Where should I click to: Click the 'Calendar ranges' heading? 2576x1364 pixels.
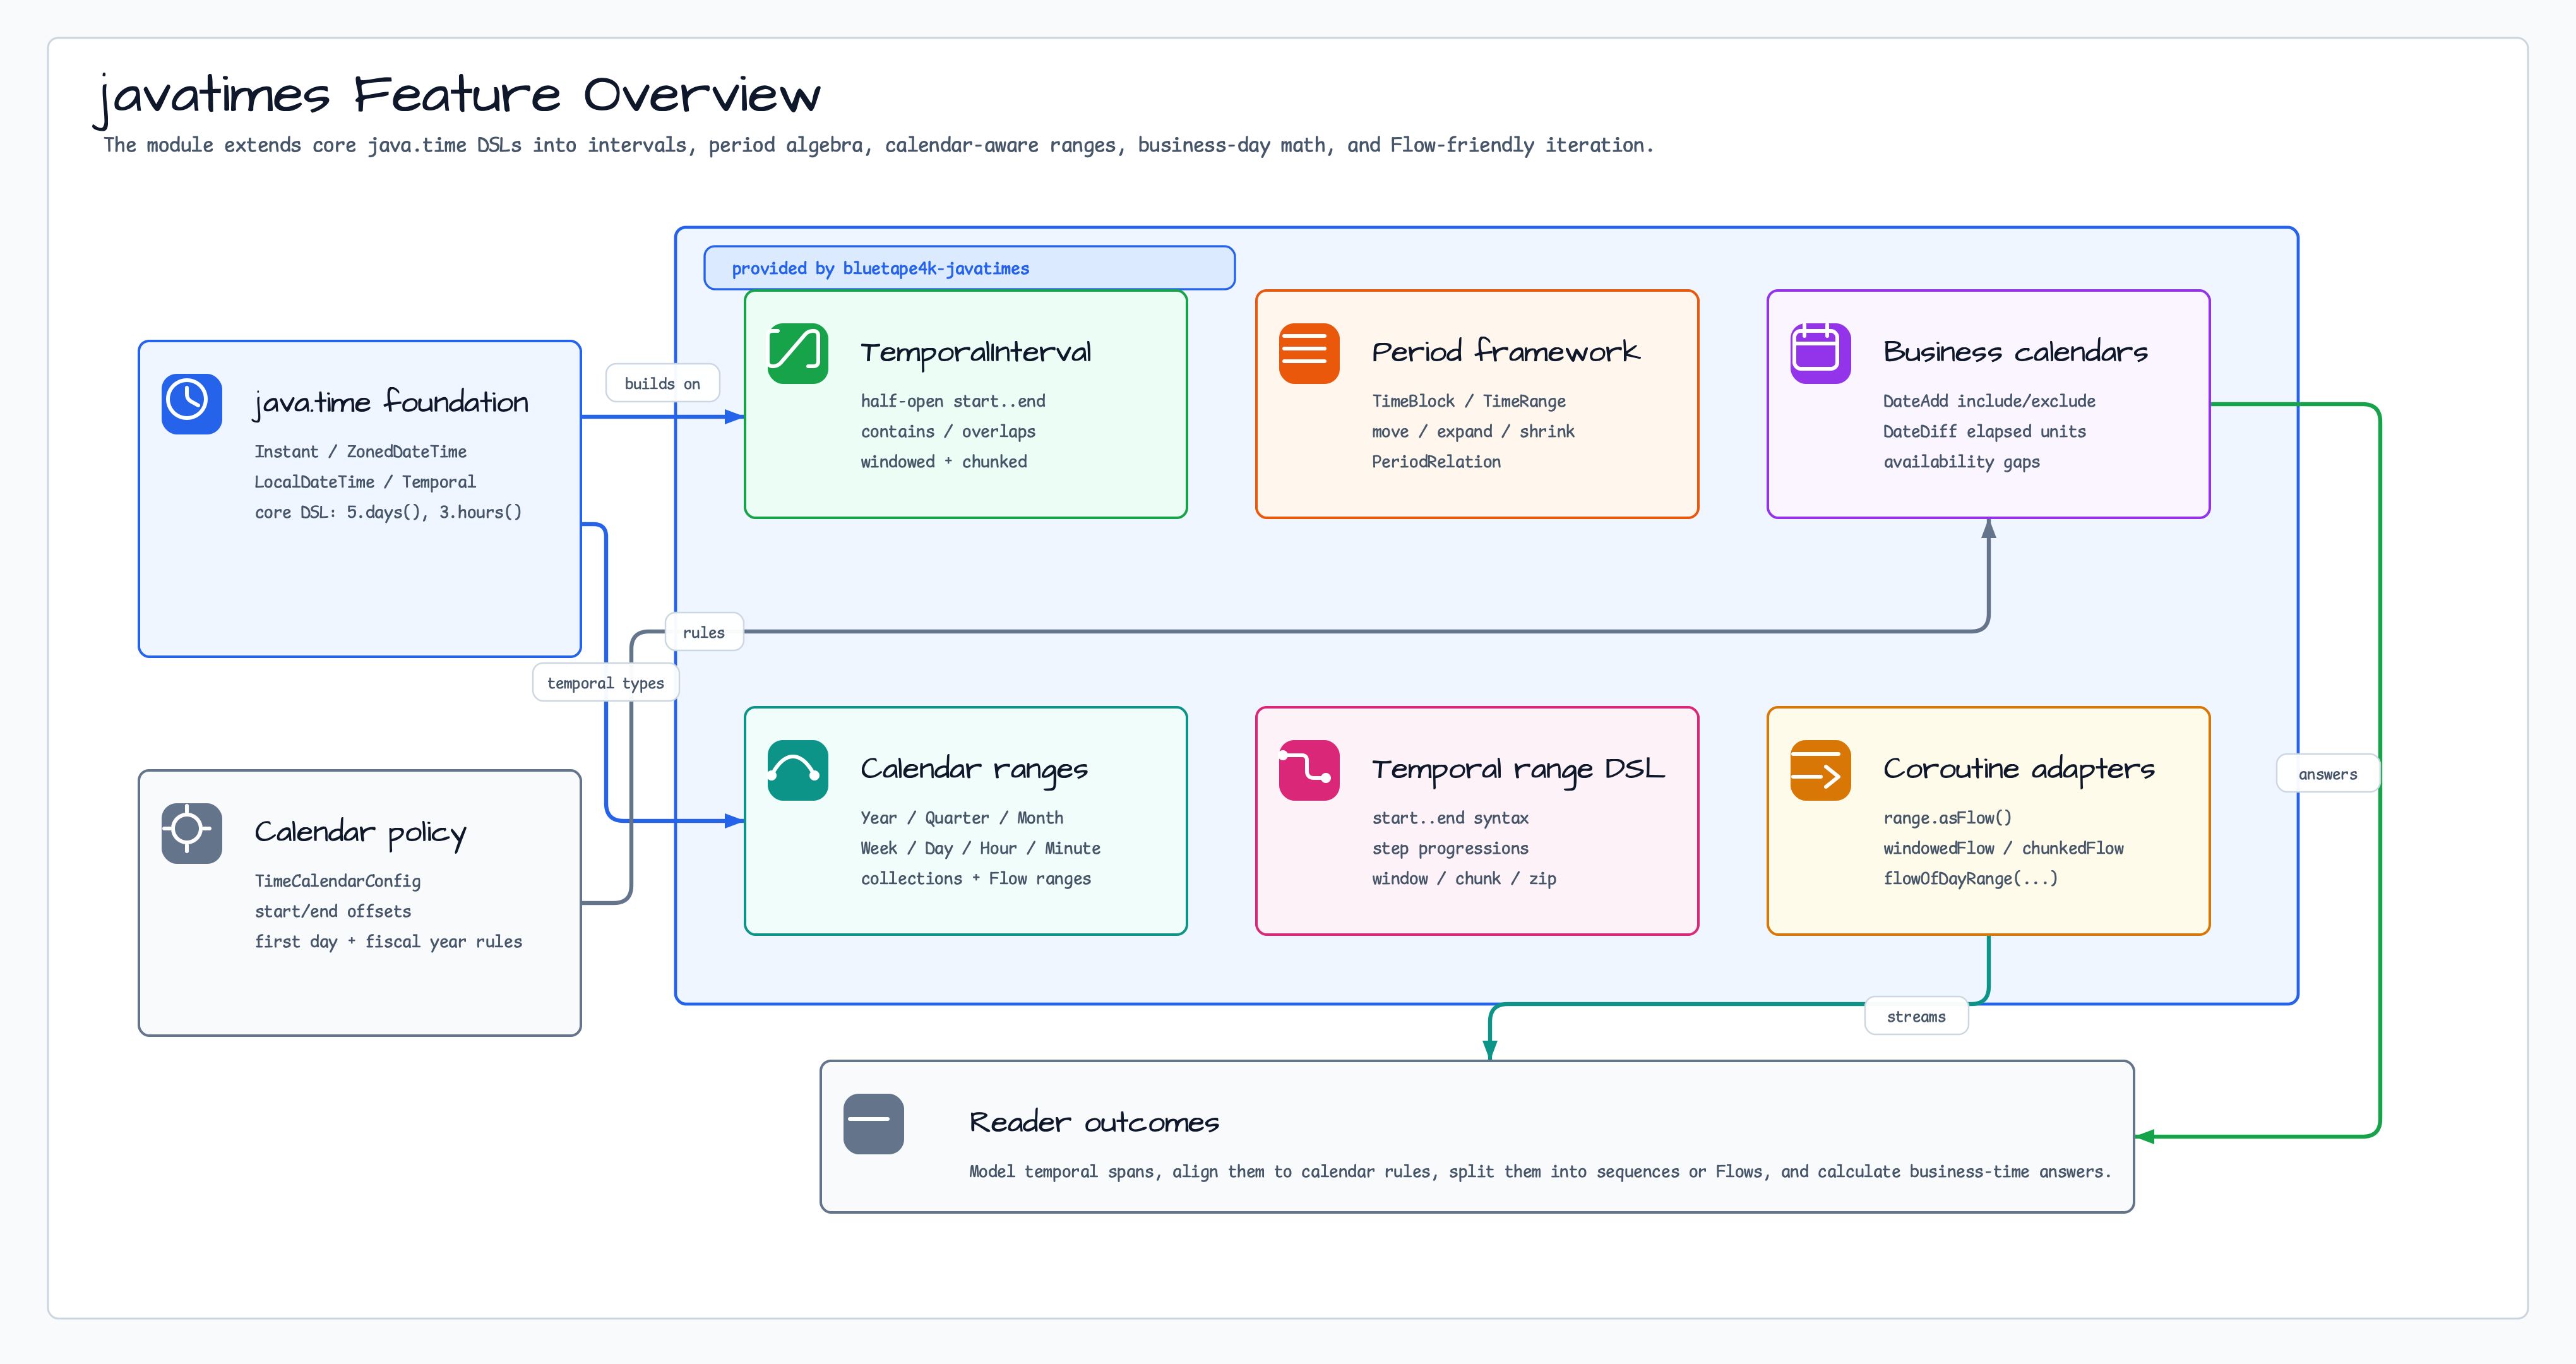(974, 769)
